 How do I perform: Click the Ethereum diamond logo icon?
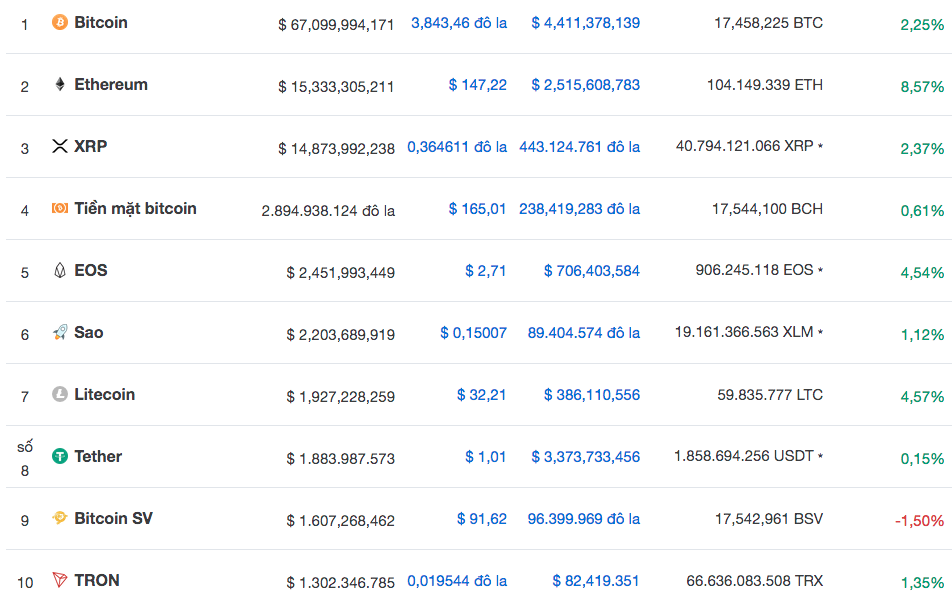pyautogui.click(x=60, y=84)
